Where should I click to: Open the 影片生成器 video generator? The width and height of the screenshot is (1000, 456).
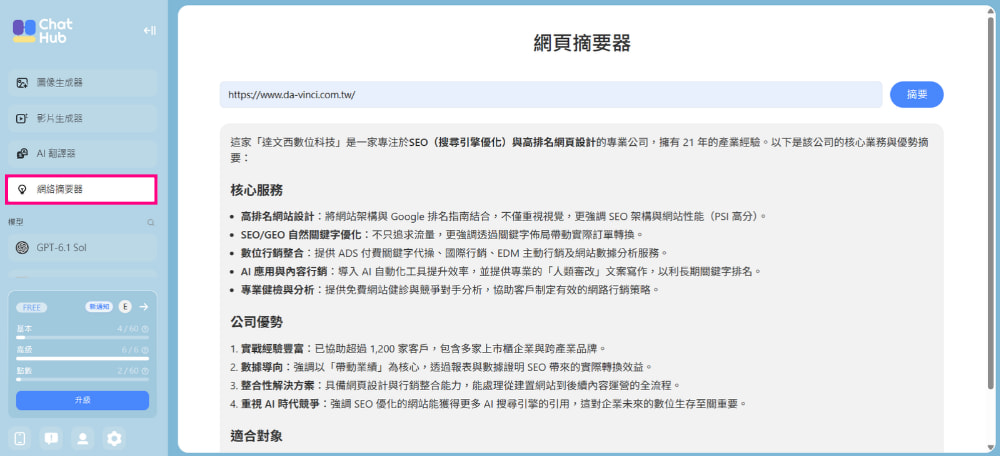[82, 119]
